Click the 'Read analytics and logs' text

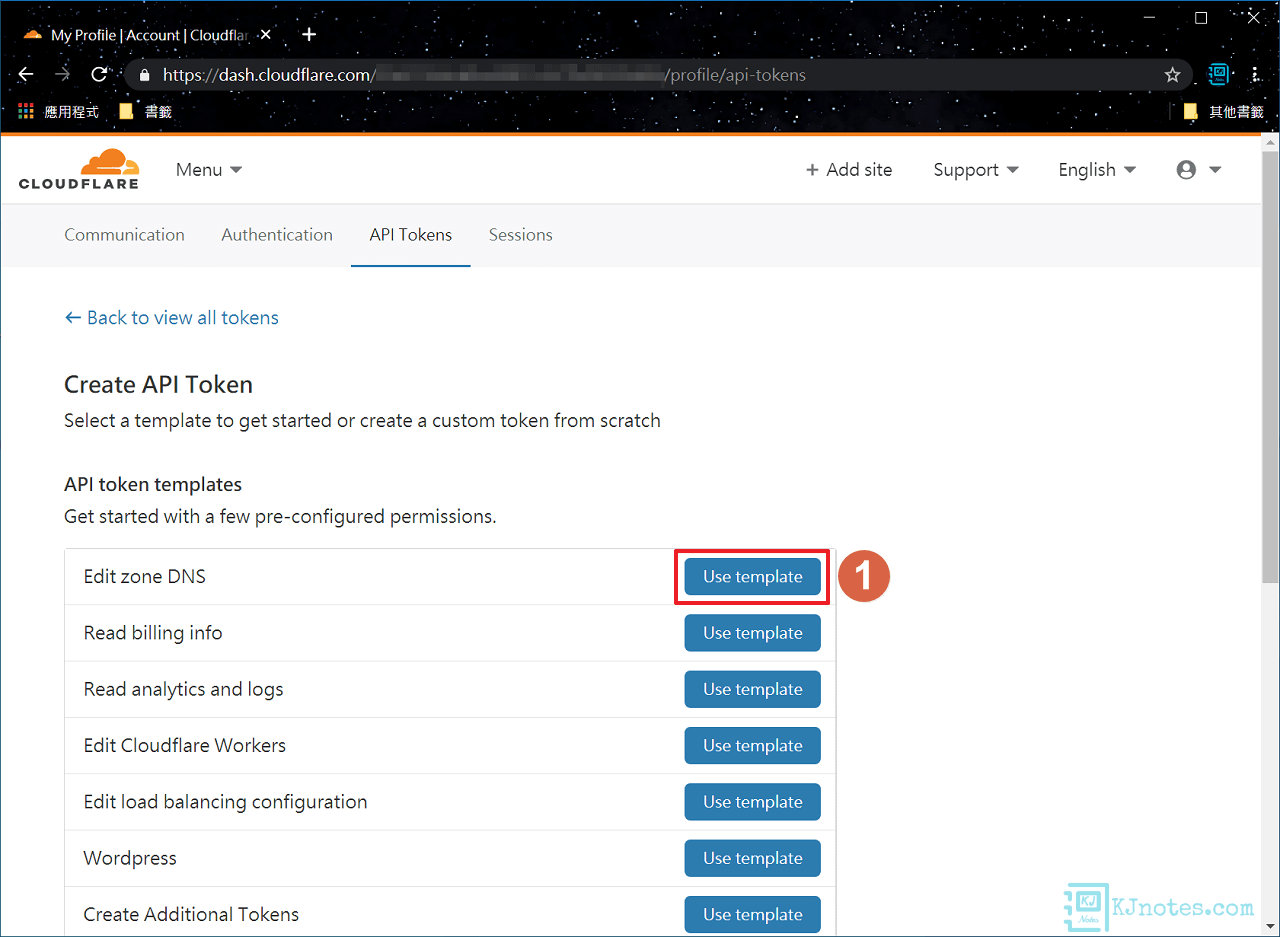(x=184, y=689)
